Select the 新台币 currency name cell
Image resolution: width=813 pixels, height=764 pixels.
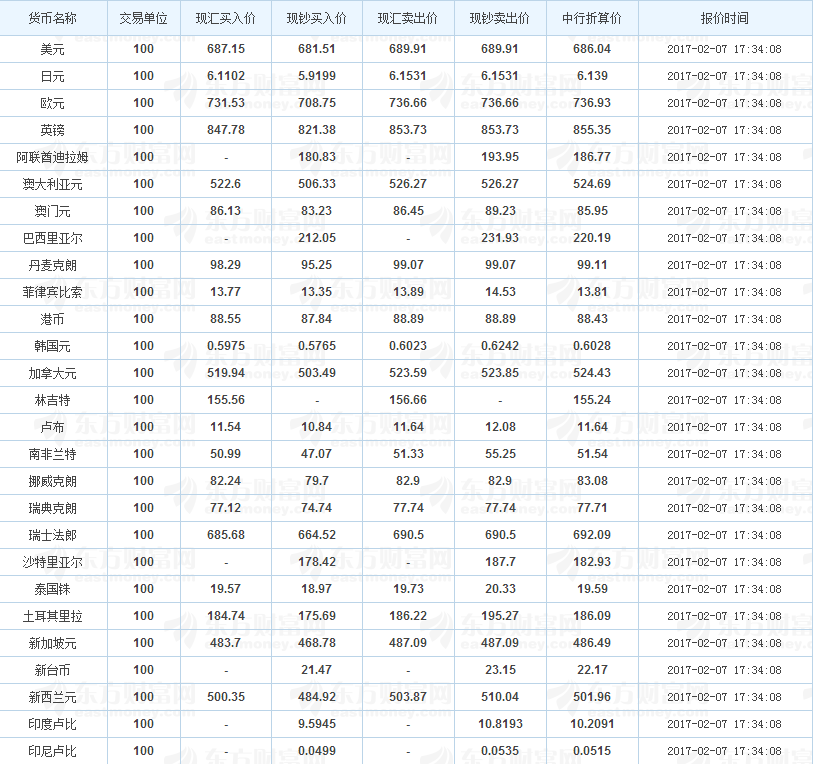pyautogui.click(x=53, y=670)
